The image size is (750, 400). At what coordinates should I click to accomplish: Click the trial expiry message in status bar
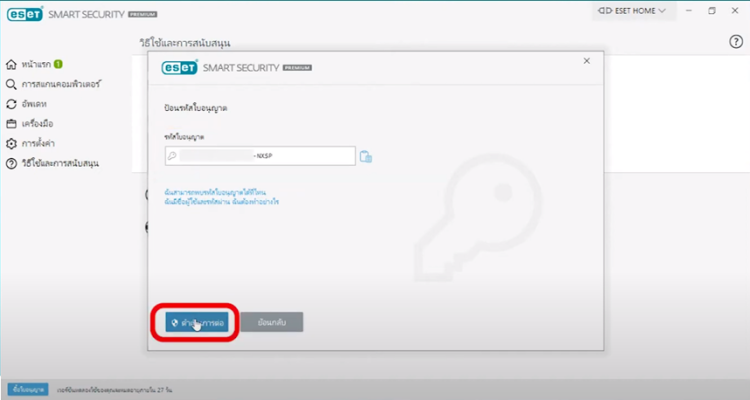tap(115, 390)
